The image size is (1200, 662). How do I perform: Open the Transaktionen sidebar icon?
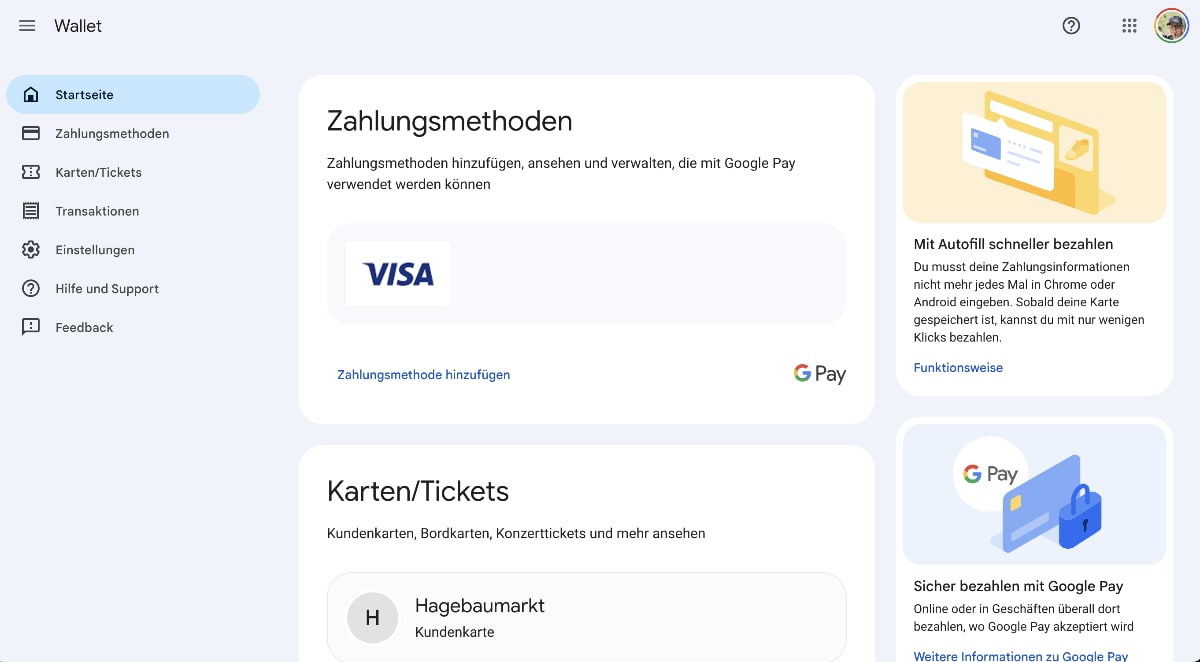pos(30,210)
